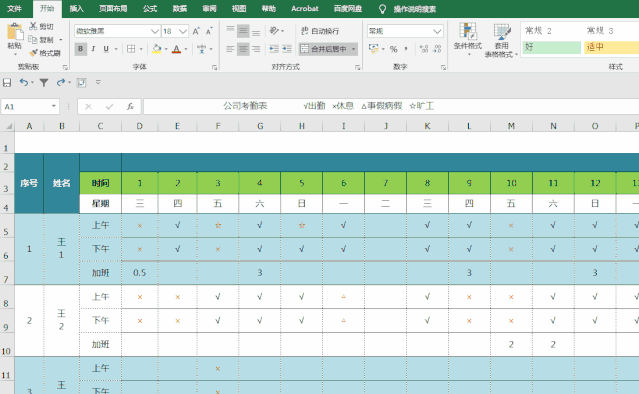Open fill color dropdown arrow
The image size is (639, 394).
(x=166, y=49)
